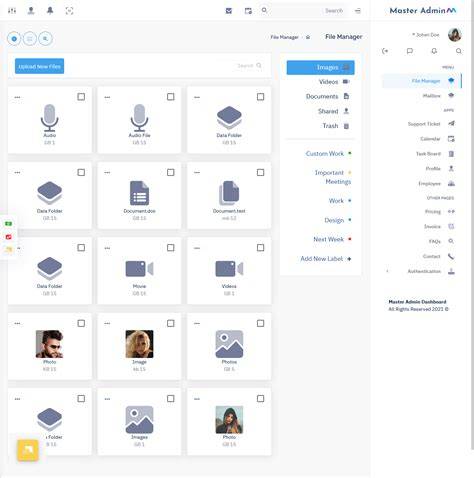This screenshot has width=474, height=478.
Task: Toggle sidebar with the hamburger menu icon
Action: coord(358,11)
